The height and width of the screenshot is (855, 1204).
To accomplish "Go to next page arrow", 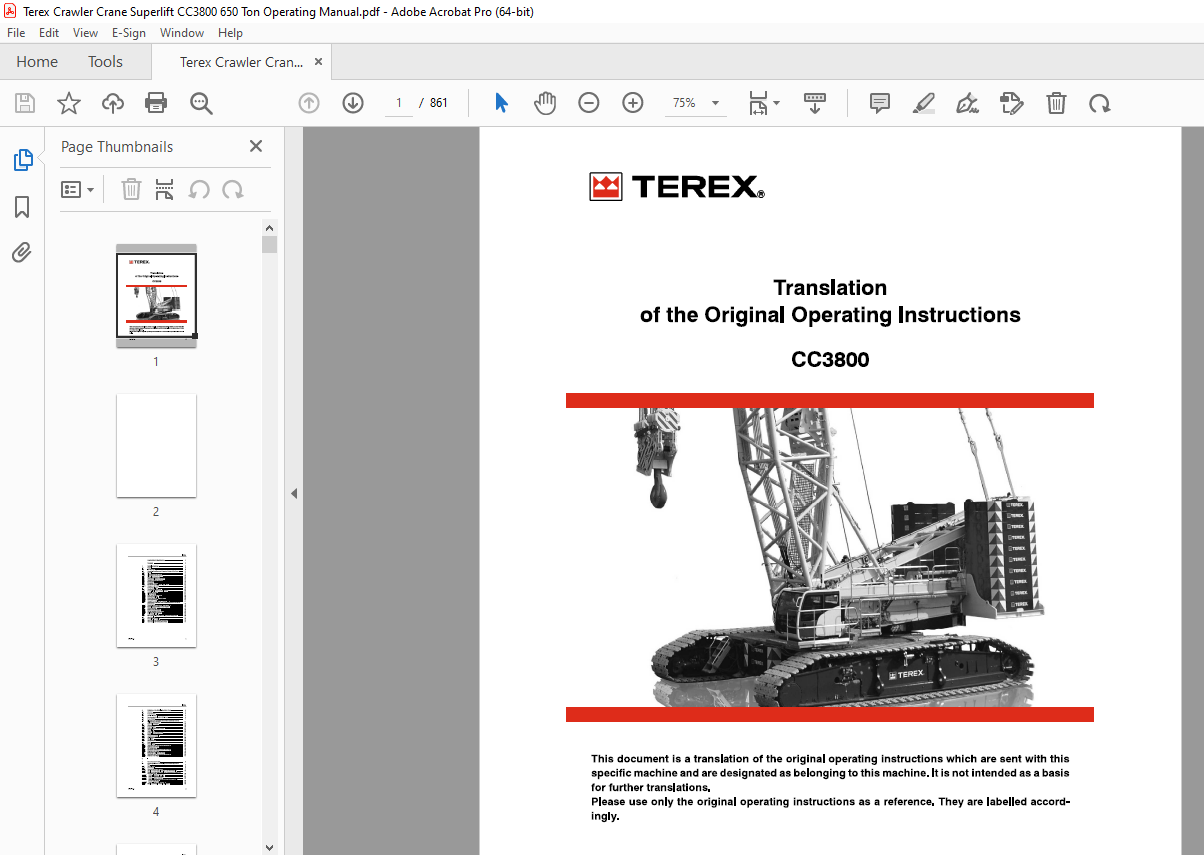I will point(353,103).
